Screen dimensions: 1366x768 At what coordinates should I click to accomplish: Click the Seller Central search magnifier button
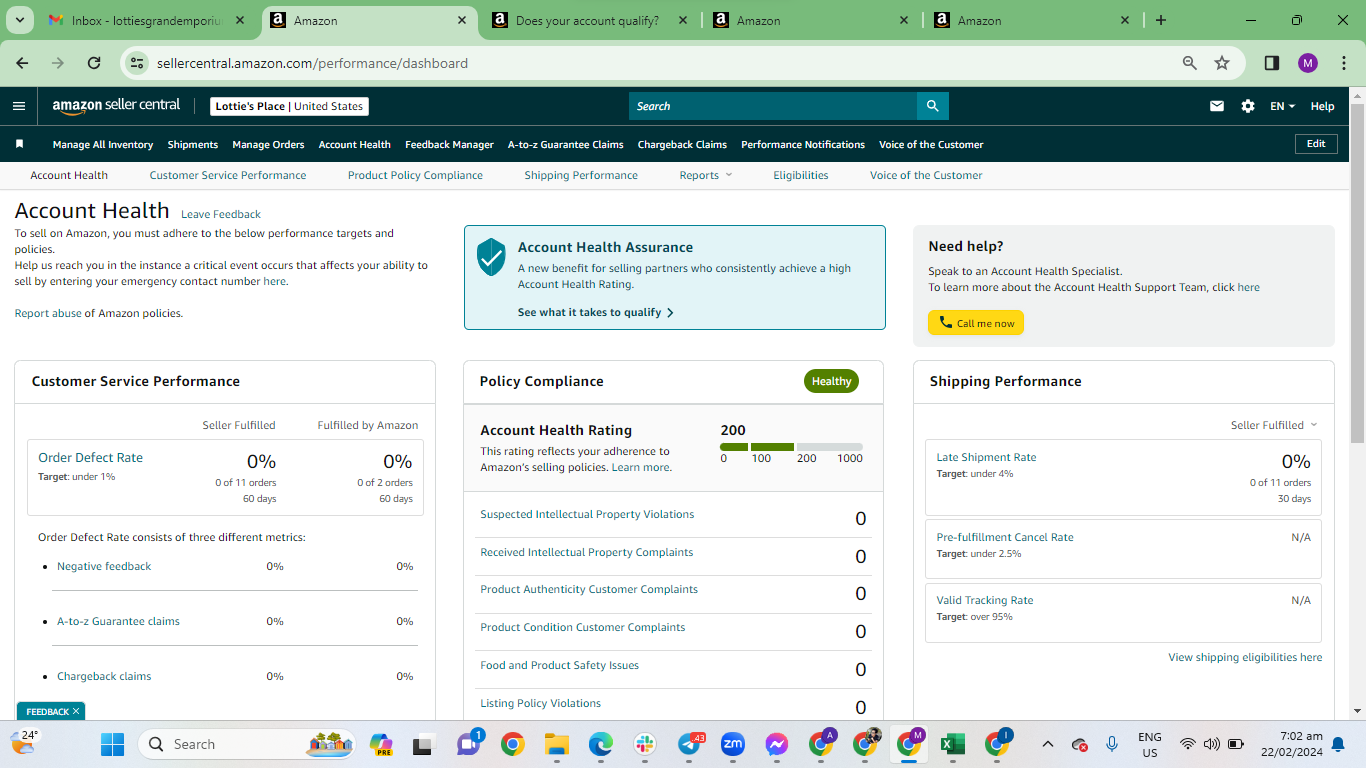[932, 106]
